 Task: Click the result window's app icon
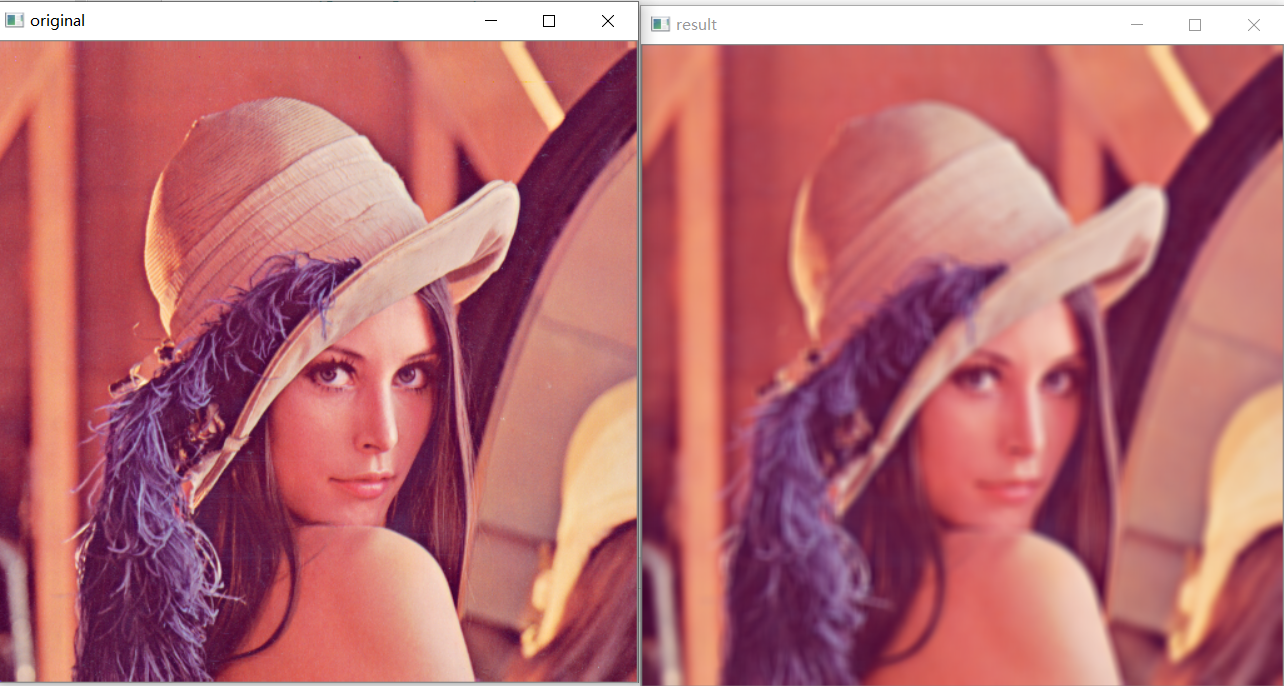point(660,24)
